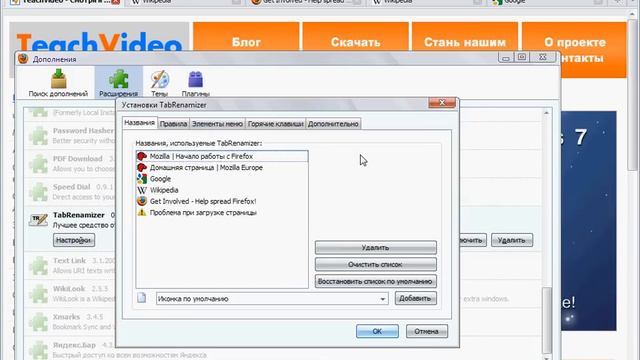Open the Горячие клавиши tab
Screen dimensions: 640x360
pos(276,124)
